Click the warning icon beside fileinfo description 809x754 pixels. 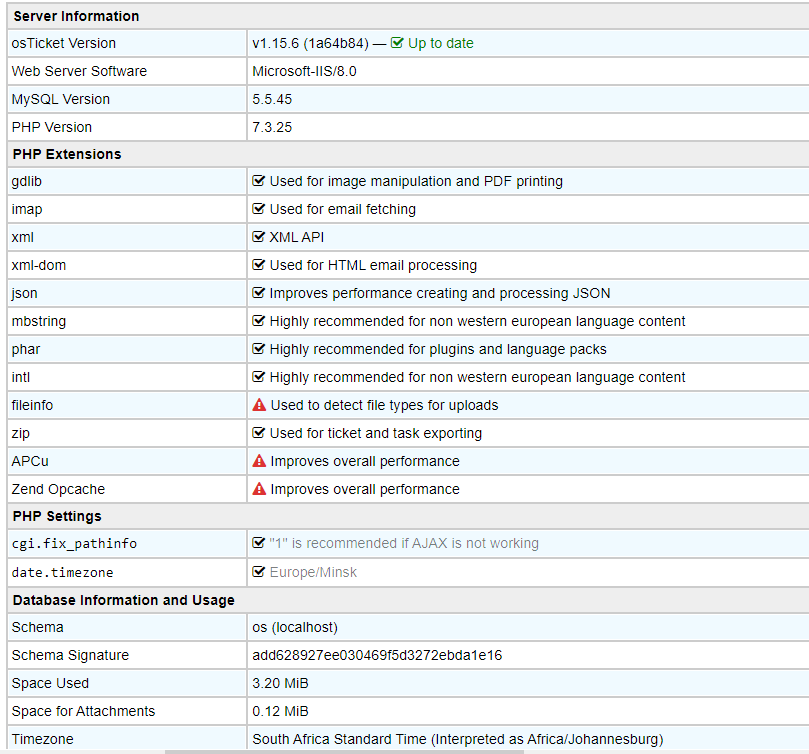(x=259, y=405)
